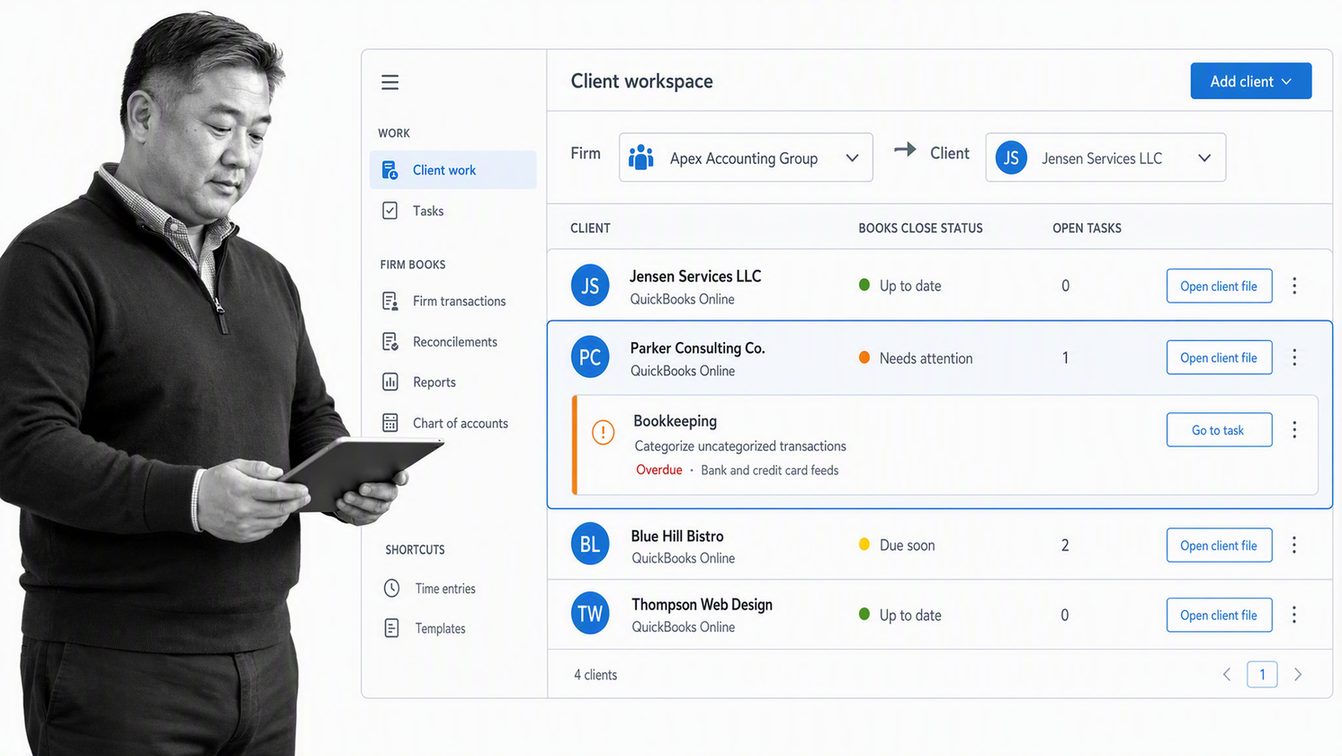Click the Thompson Web Design name
1342x756 pixels.
click(702, 604)
